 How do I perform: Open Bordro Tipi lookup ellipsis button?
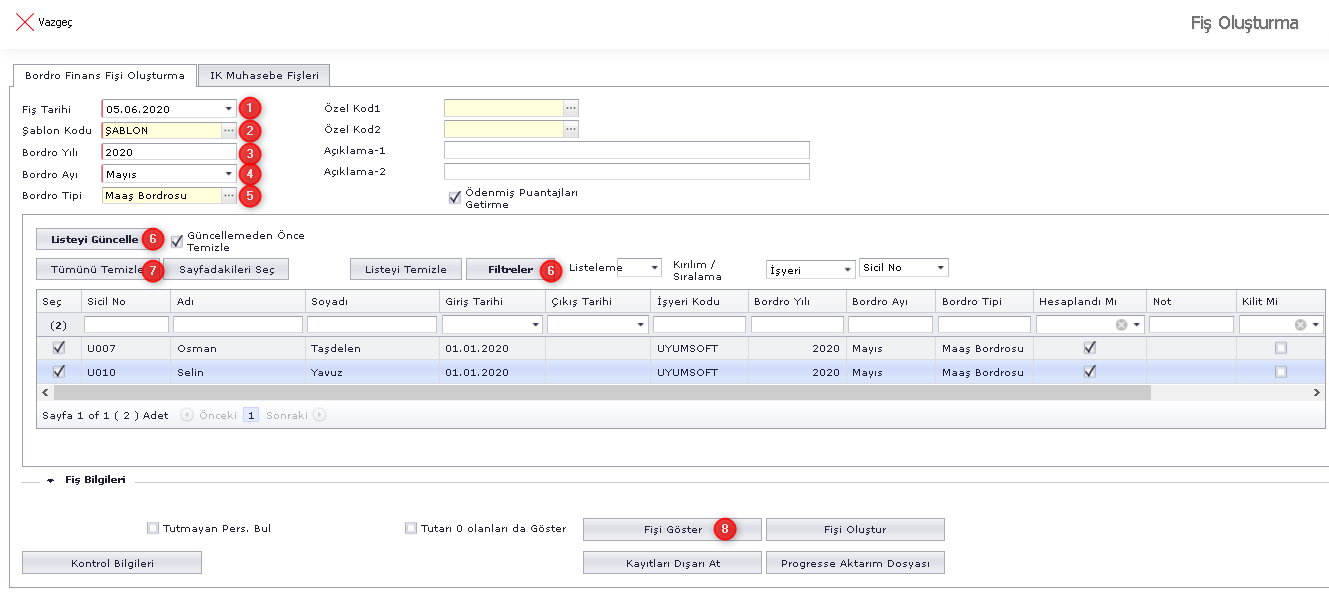click(229, 196)
